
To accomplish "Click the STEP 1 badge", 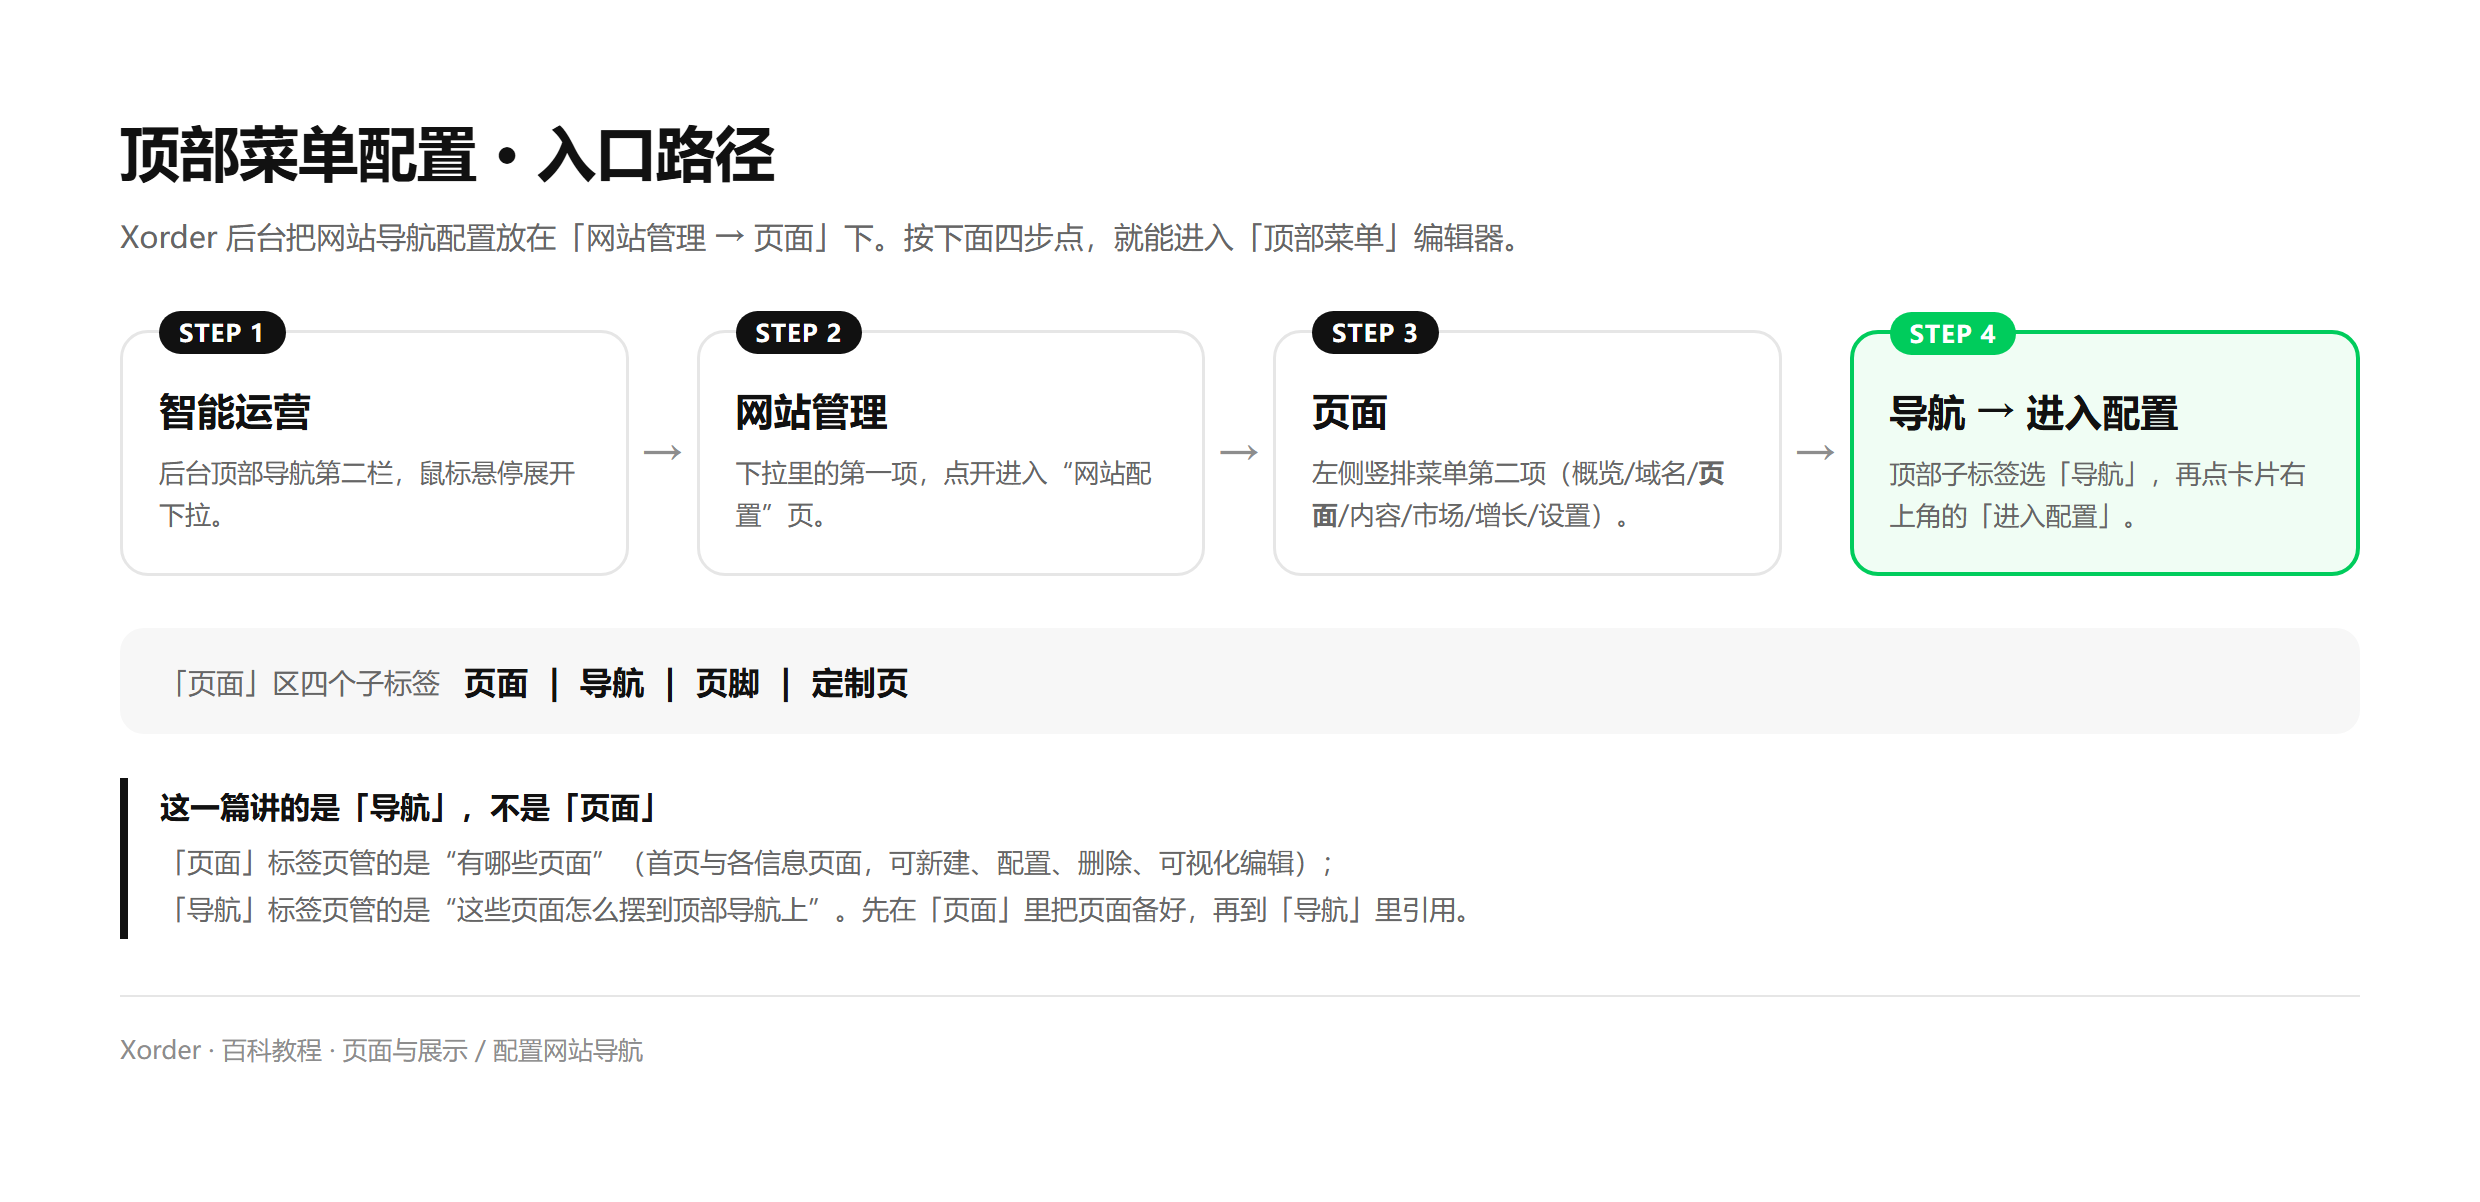I will pos(222,333).
